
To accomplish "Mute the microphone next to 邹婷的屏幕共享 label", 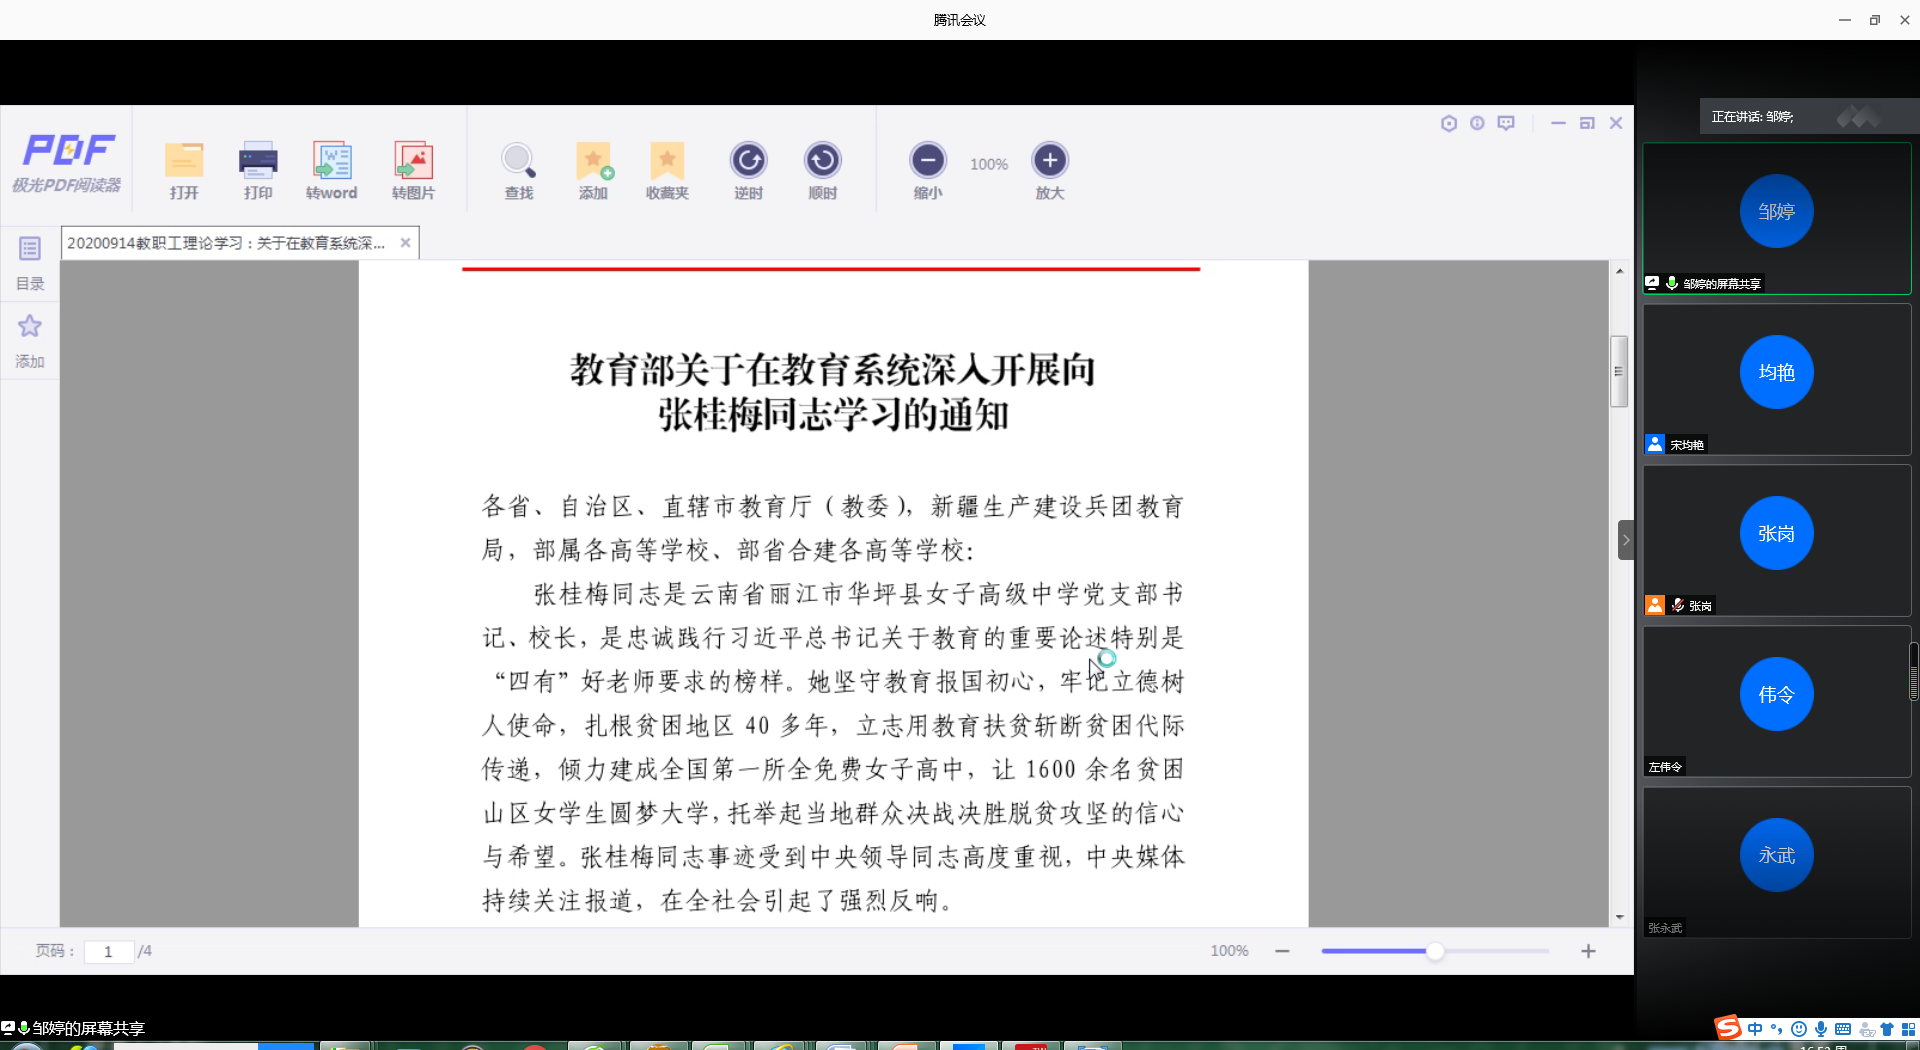I will click(1672, 283).
